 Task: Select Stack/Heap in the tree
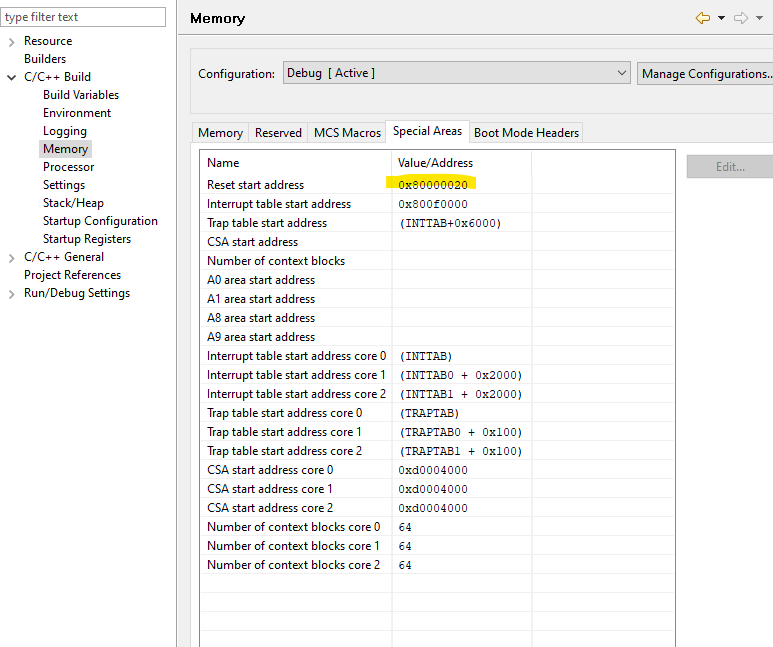pos(73,203)
